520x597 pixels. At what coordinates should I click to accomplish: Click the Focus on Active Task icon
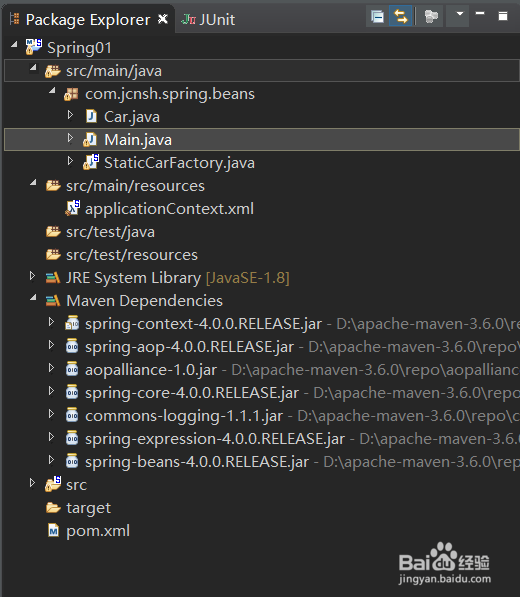point(431,16)
